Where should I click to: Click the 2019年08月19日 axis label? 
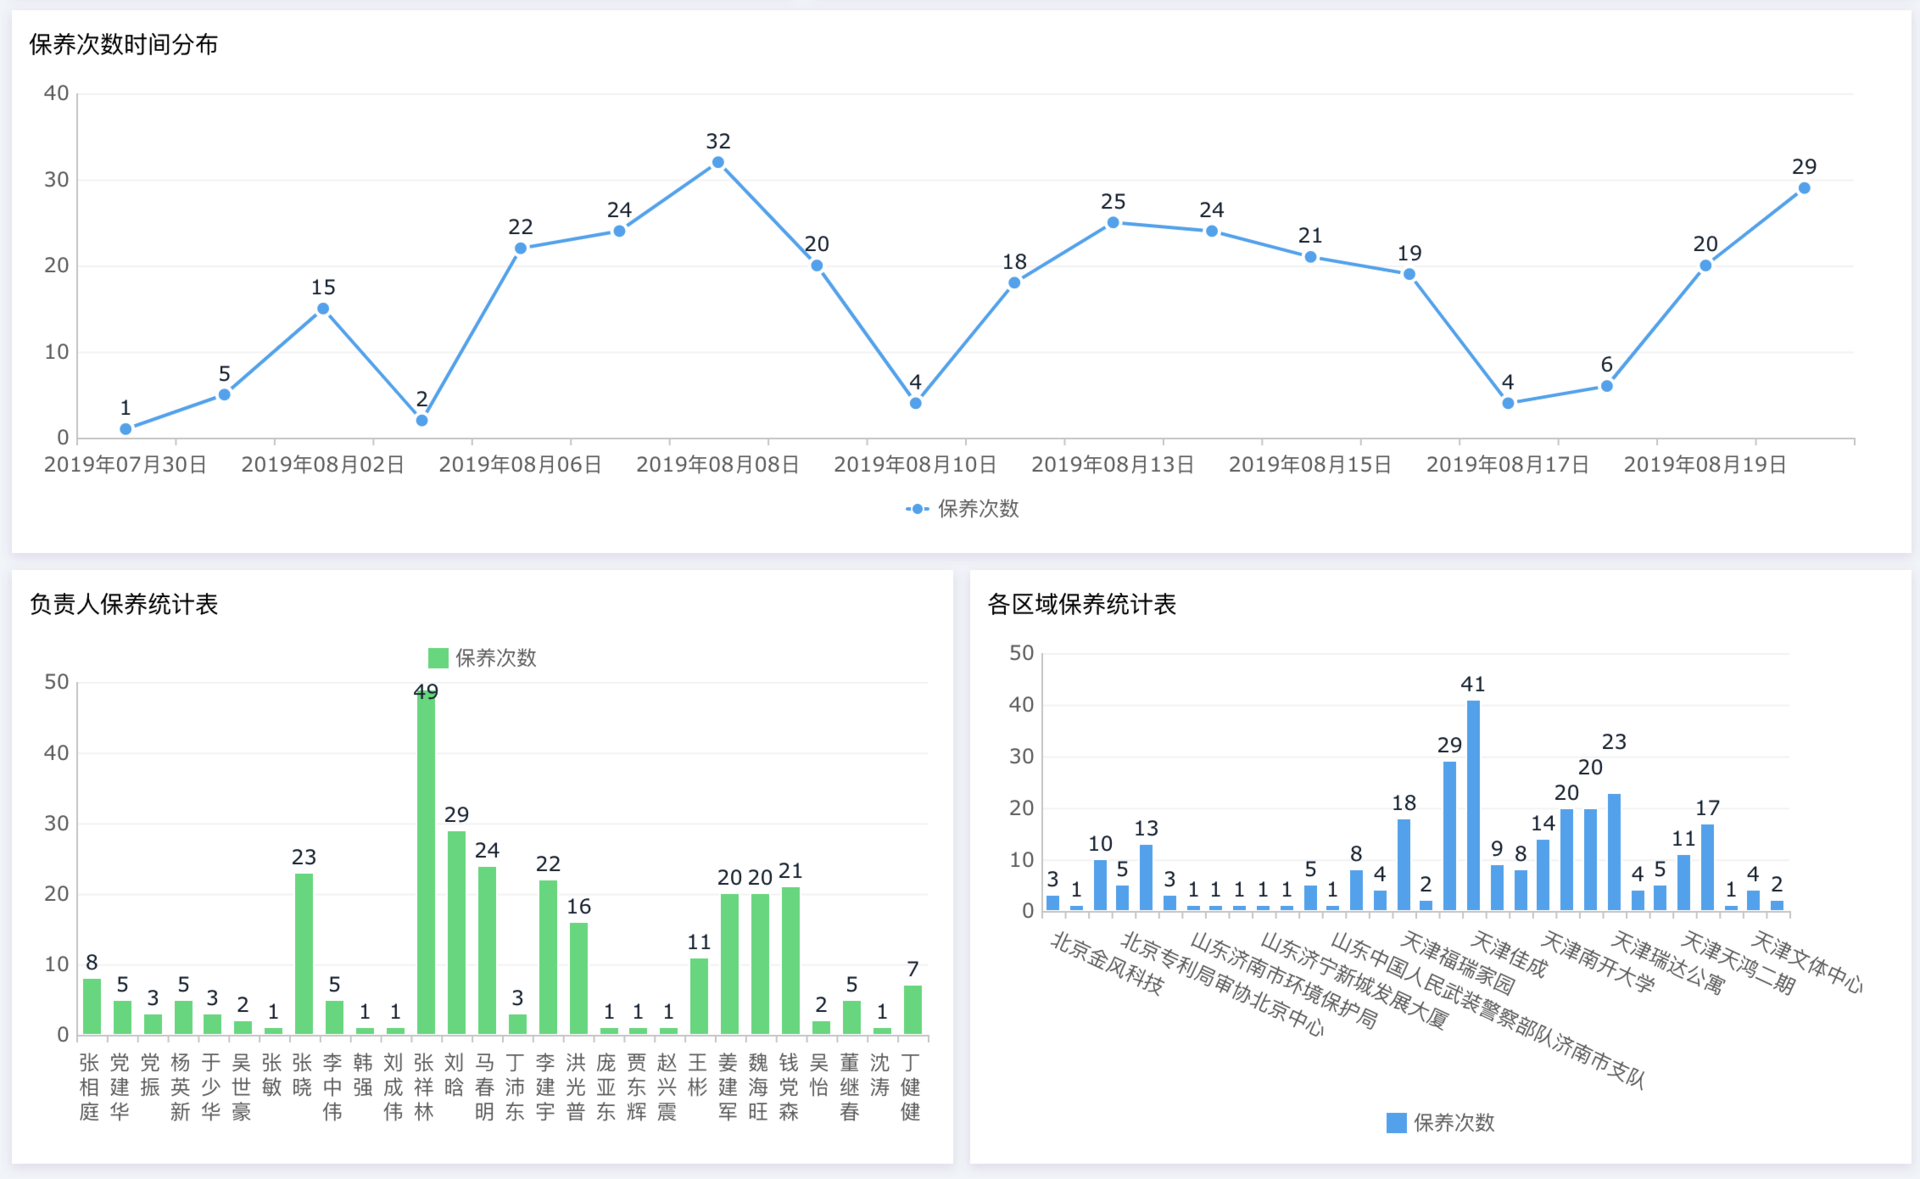coord(1705,465)
